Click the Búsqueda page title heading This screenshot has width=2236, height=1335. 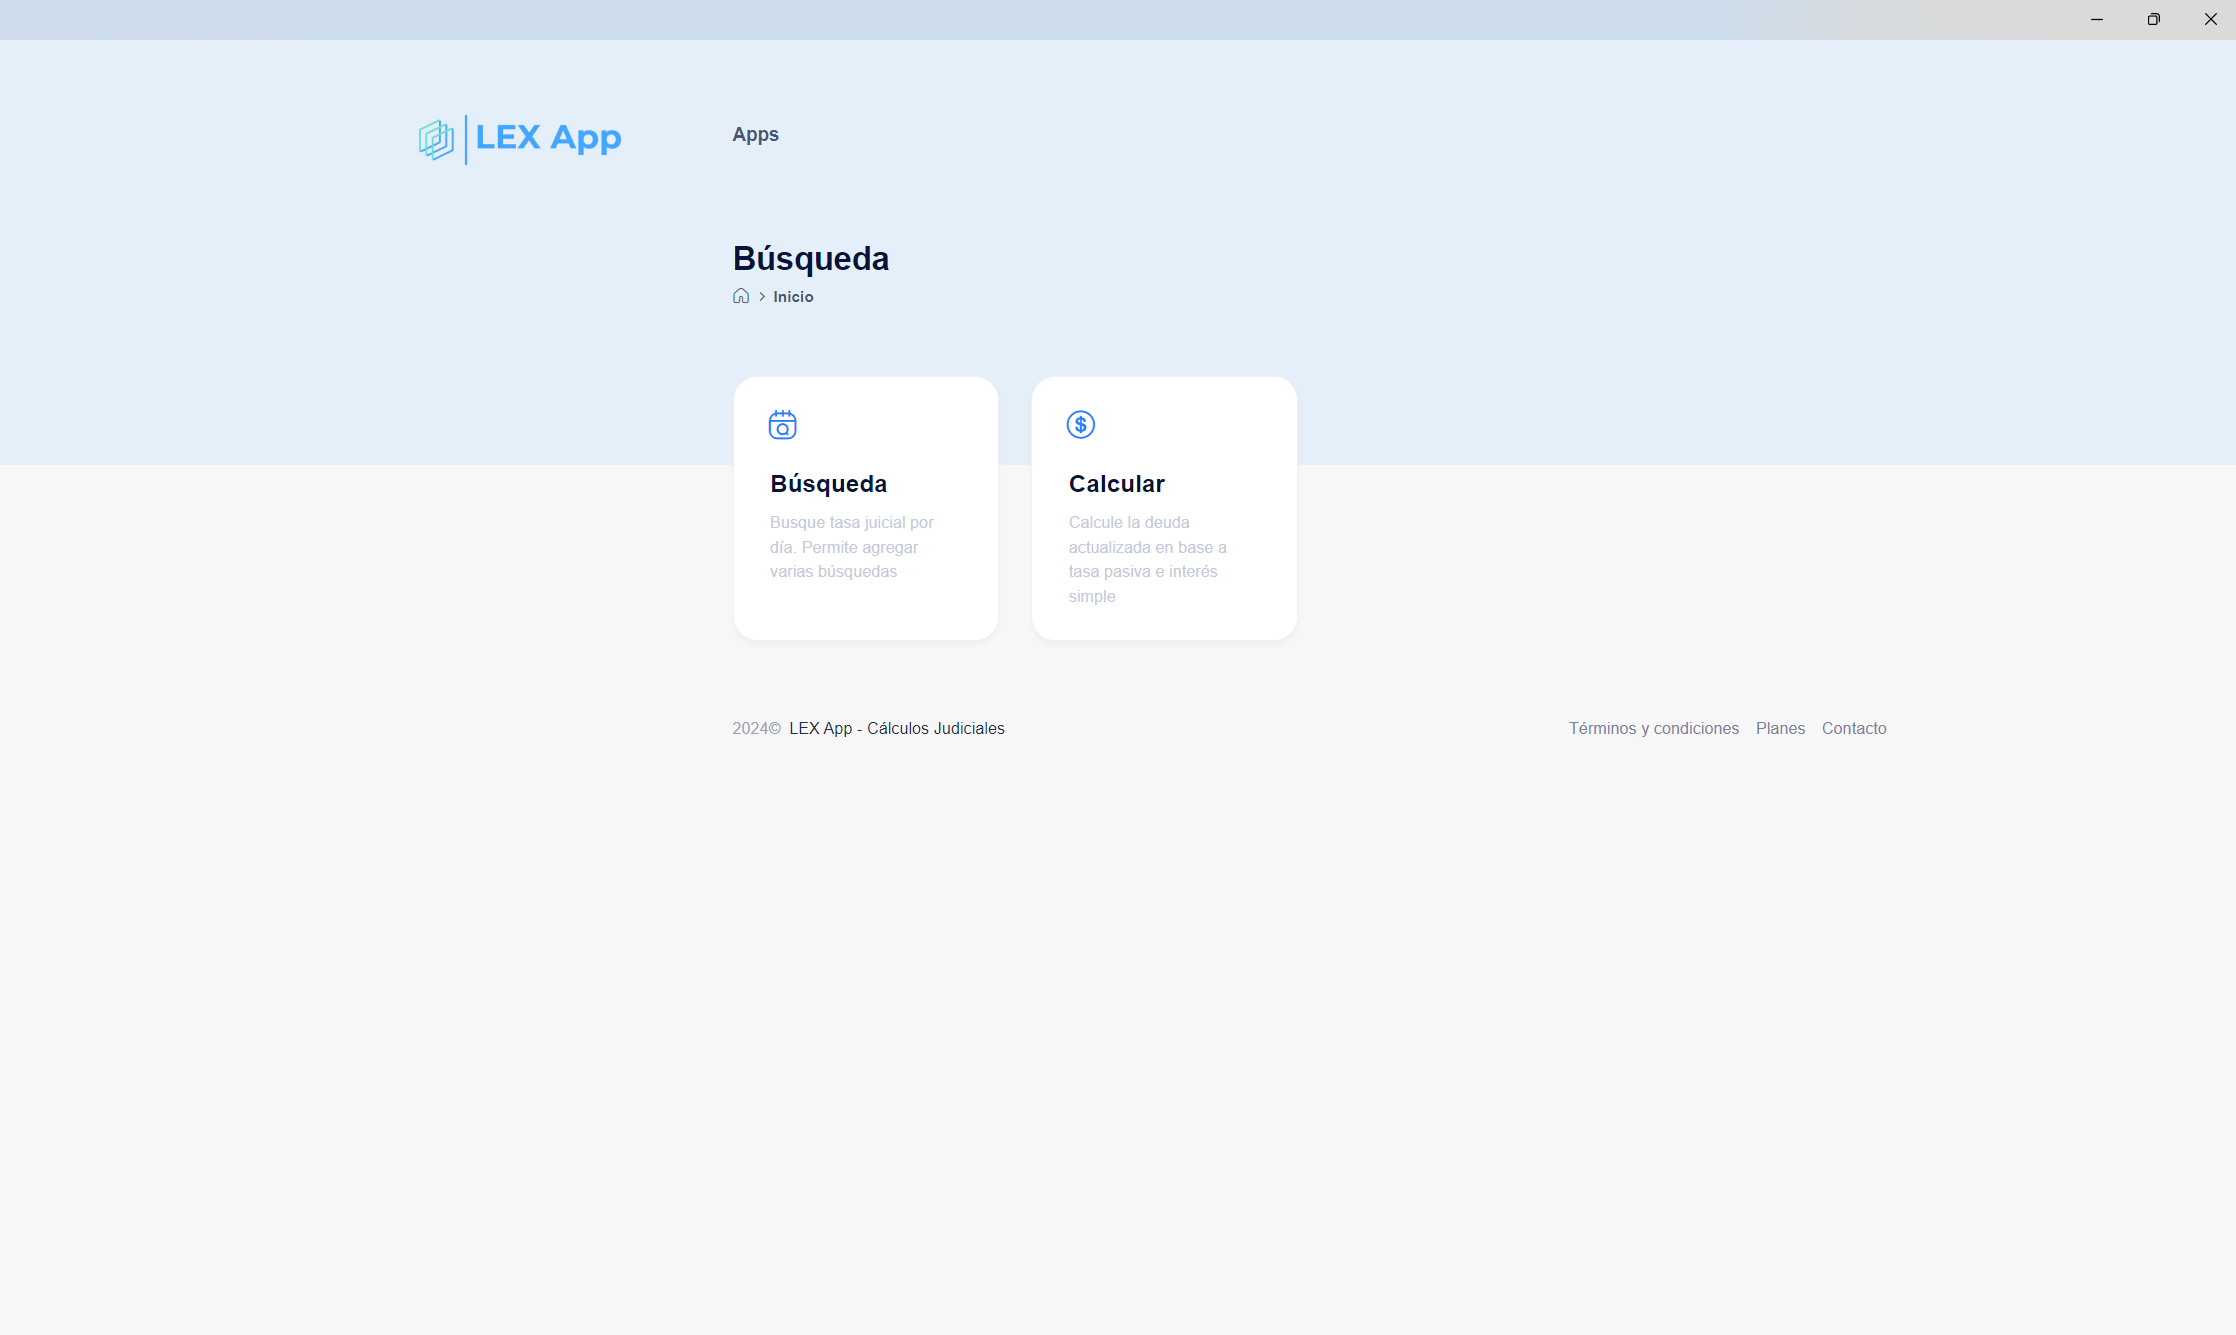coord(810,258)
